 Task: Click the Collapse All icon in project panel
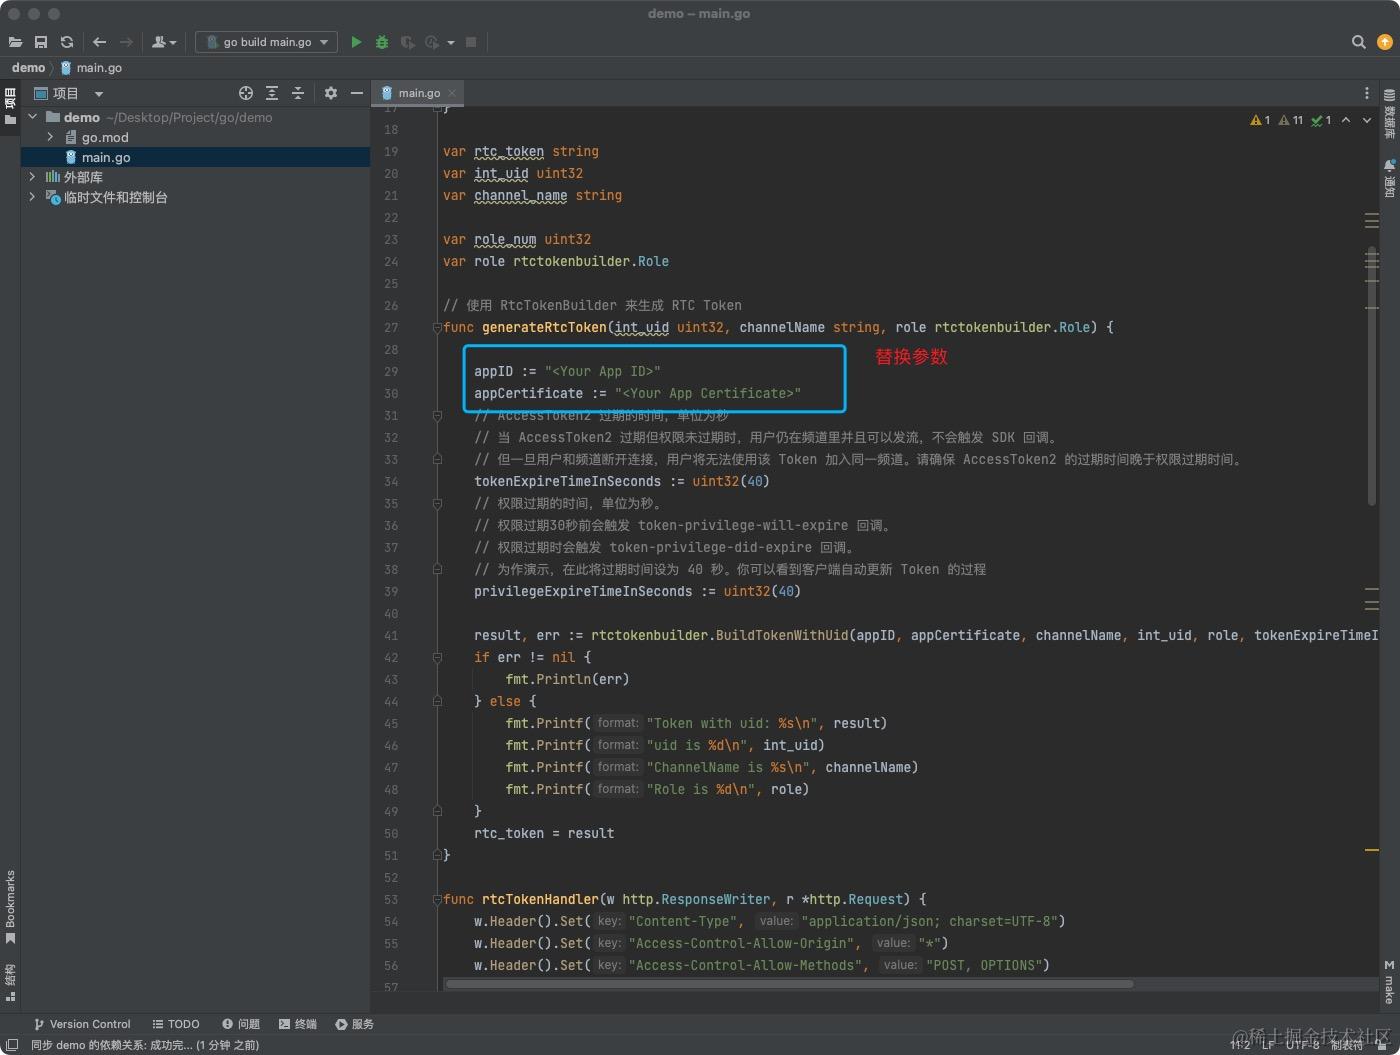pos(298,93)
